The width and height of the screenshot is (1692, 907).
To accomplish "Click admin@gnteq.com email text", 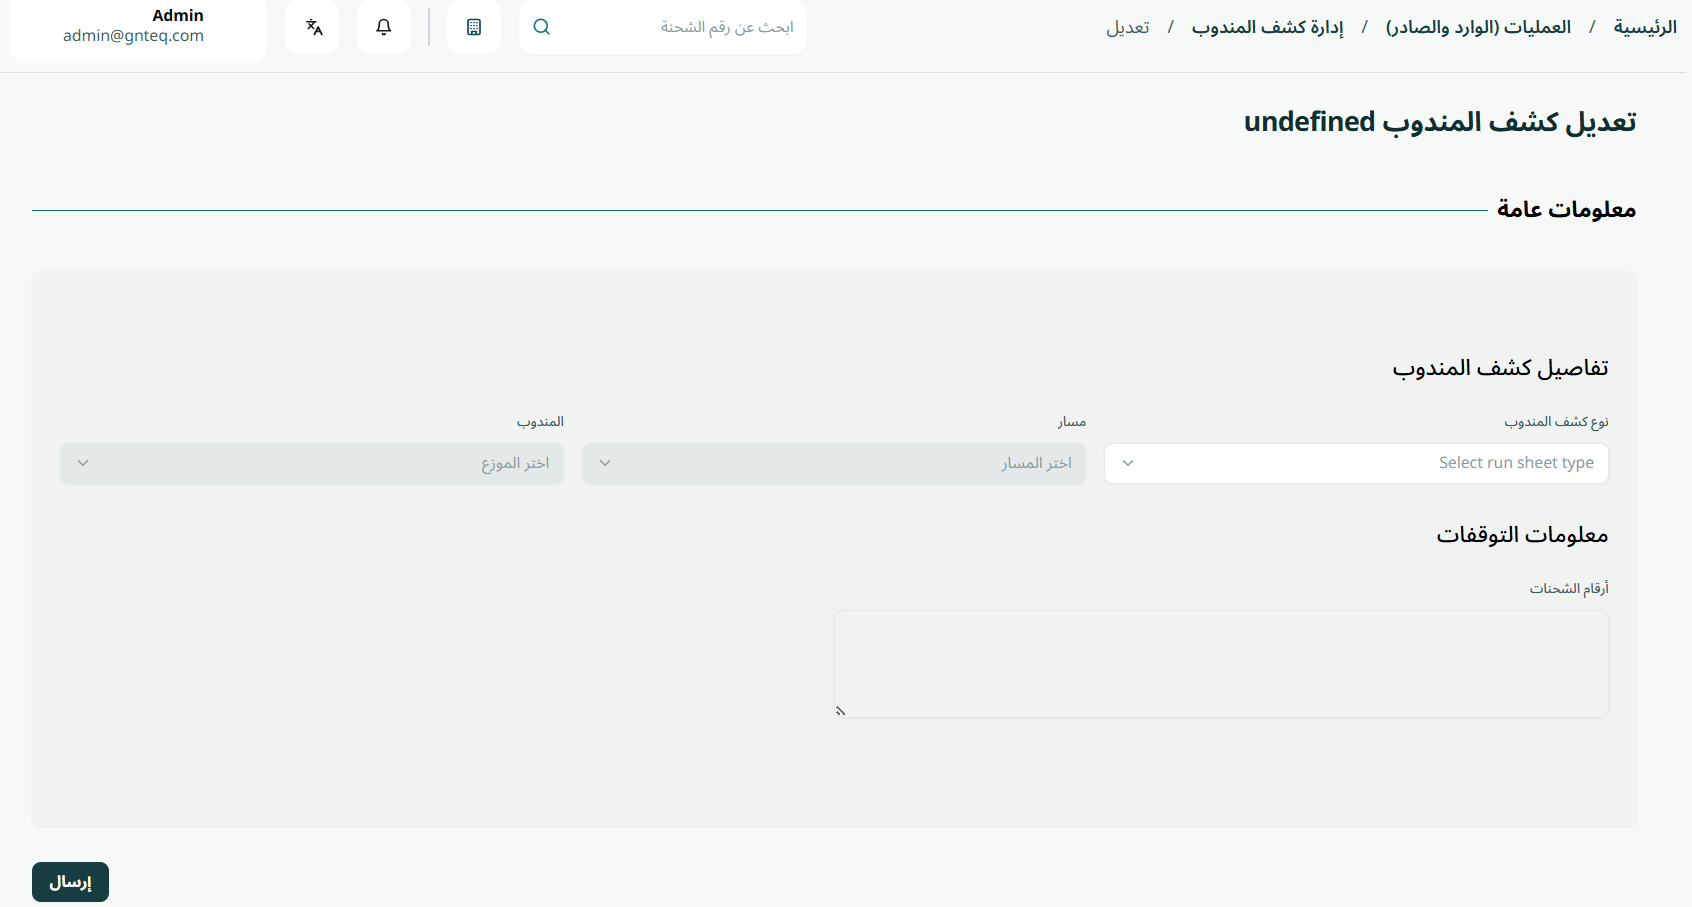I will tap(133, 36).
